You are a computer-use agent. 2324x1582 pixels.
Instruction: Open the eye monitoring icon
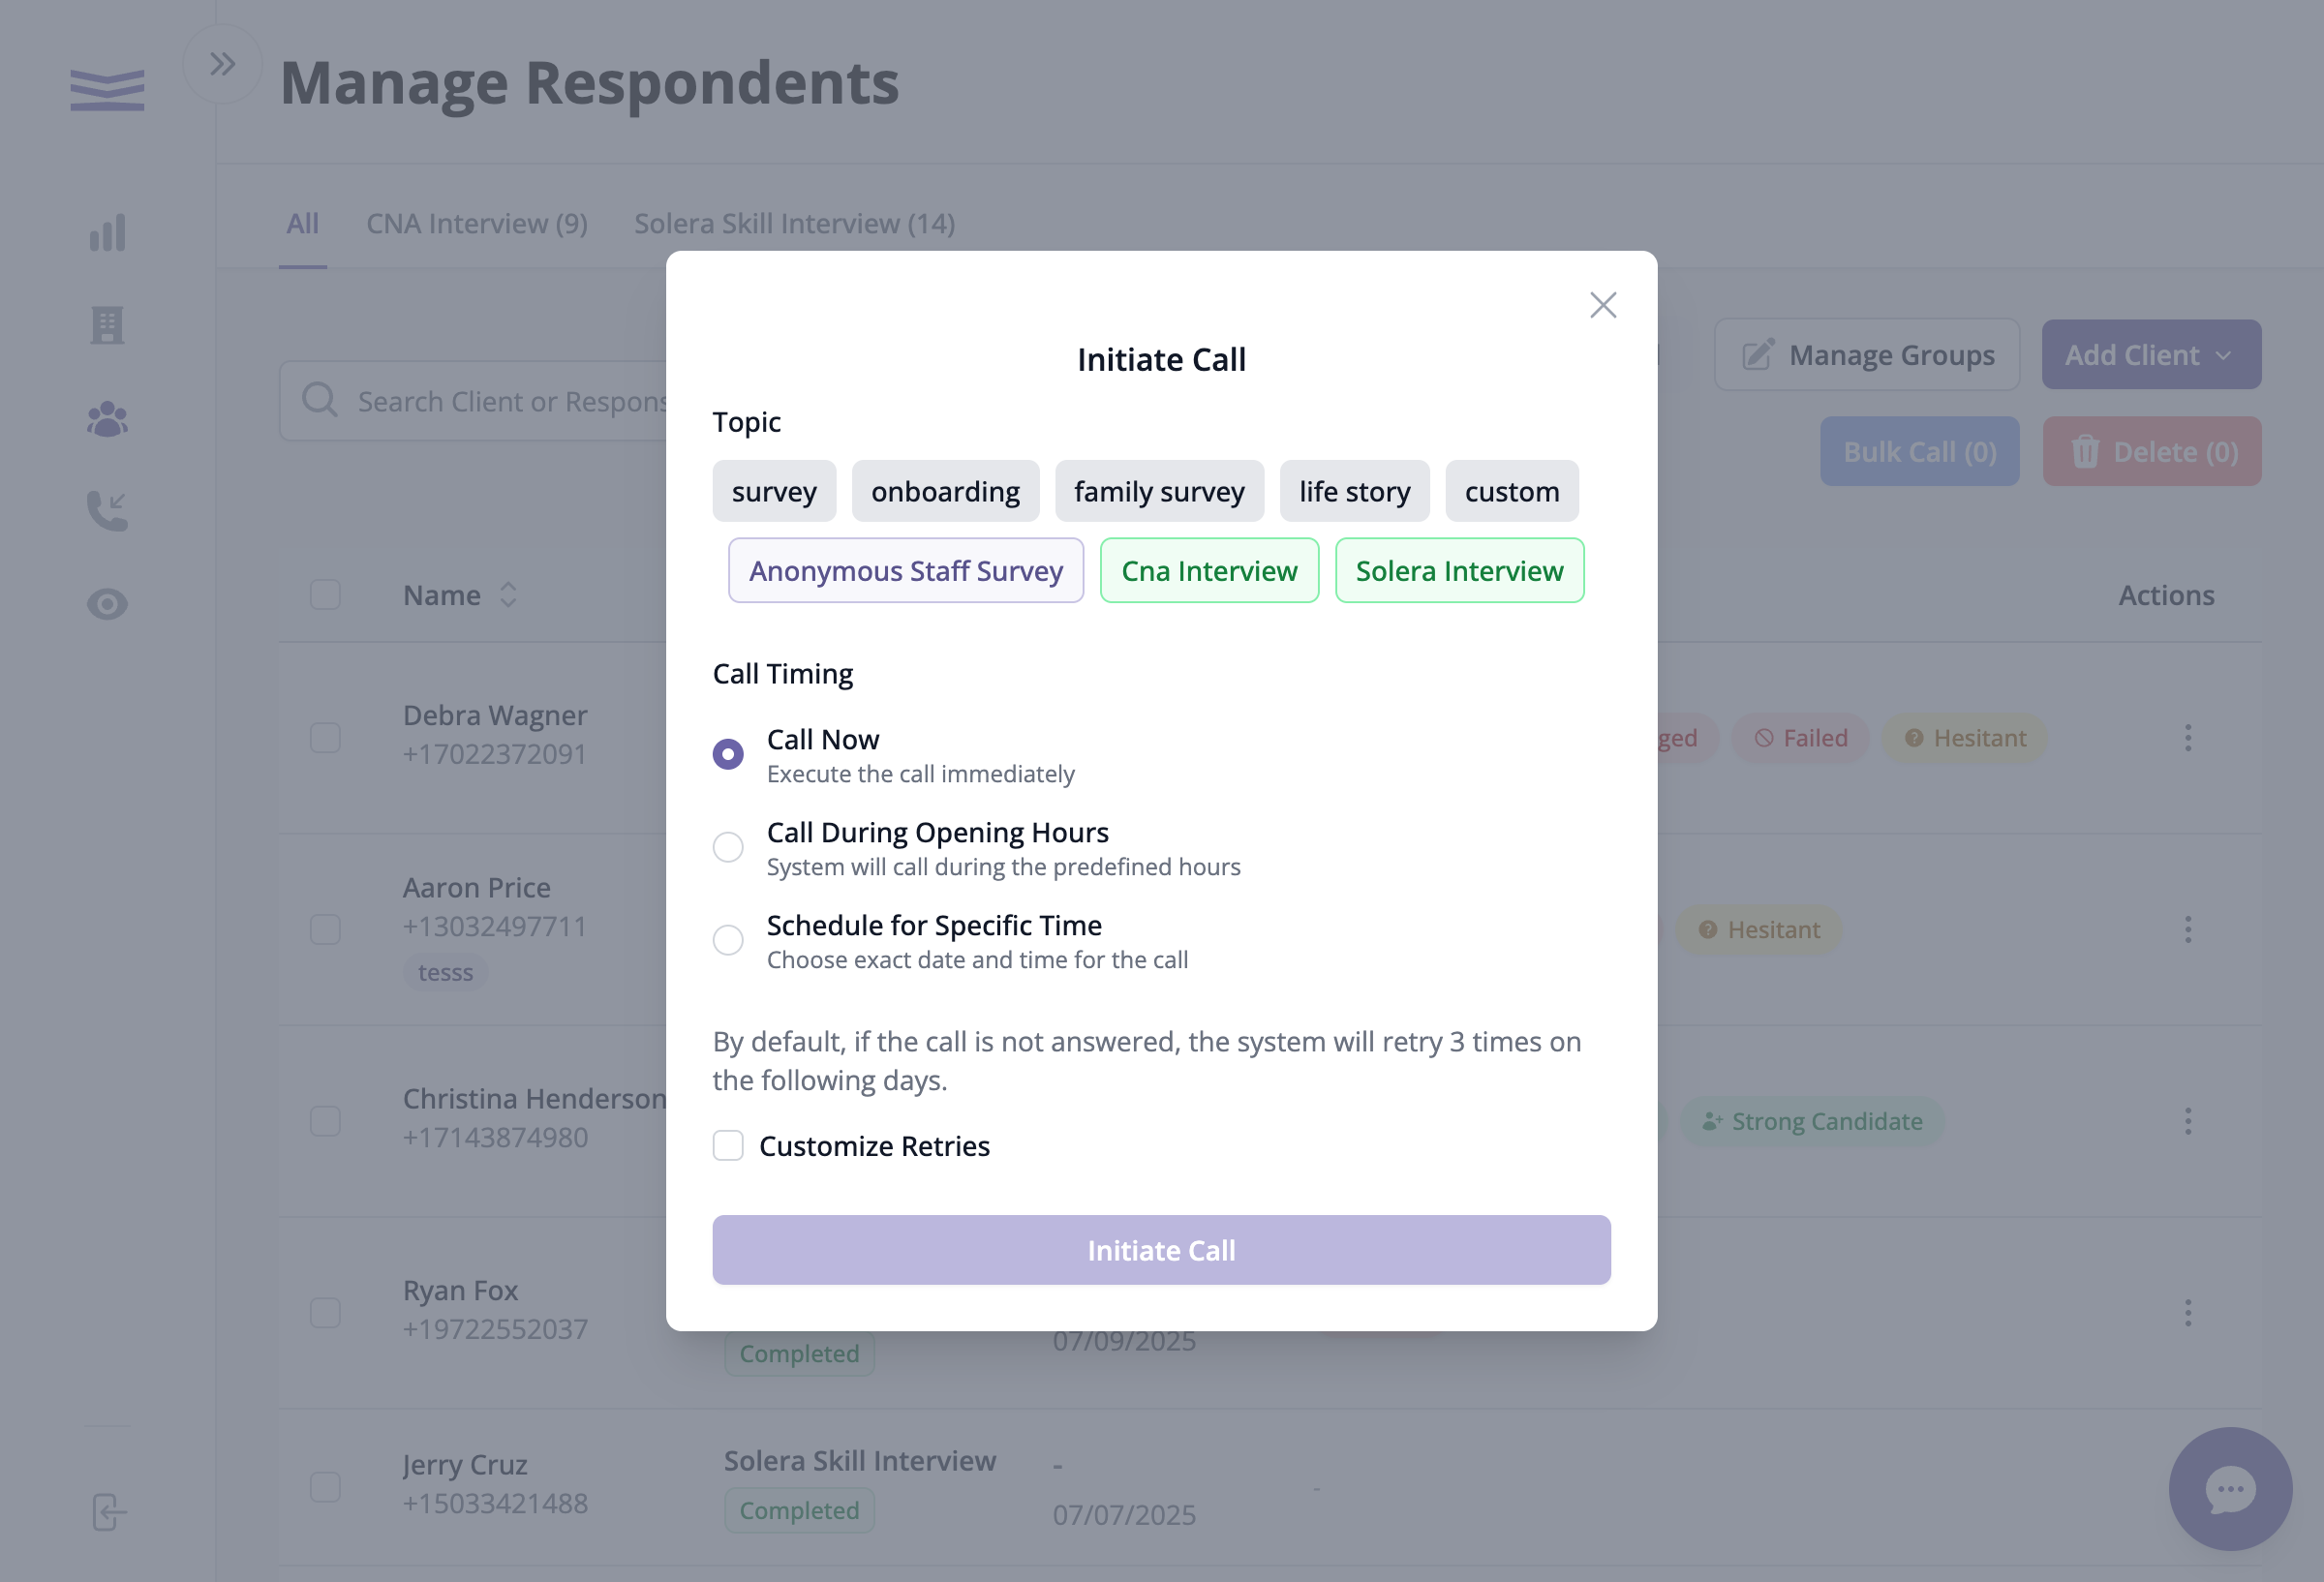(107, 604)
